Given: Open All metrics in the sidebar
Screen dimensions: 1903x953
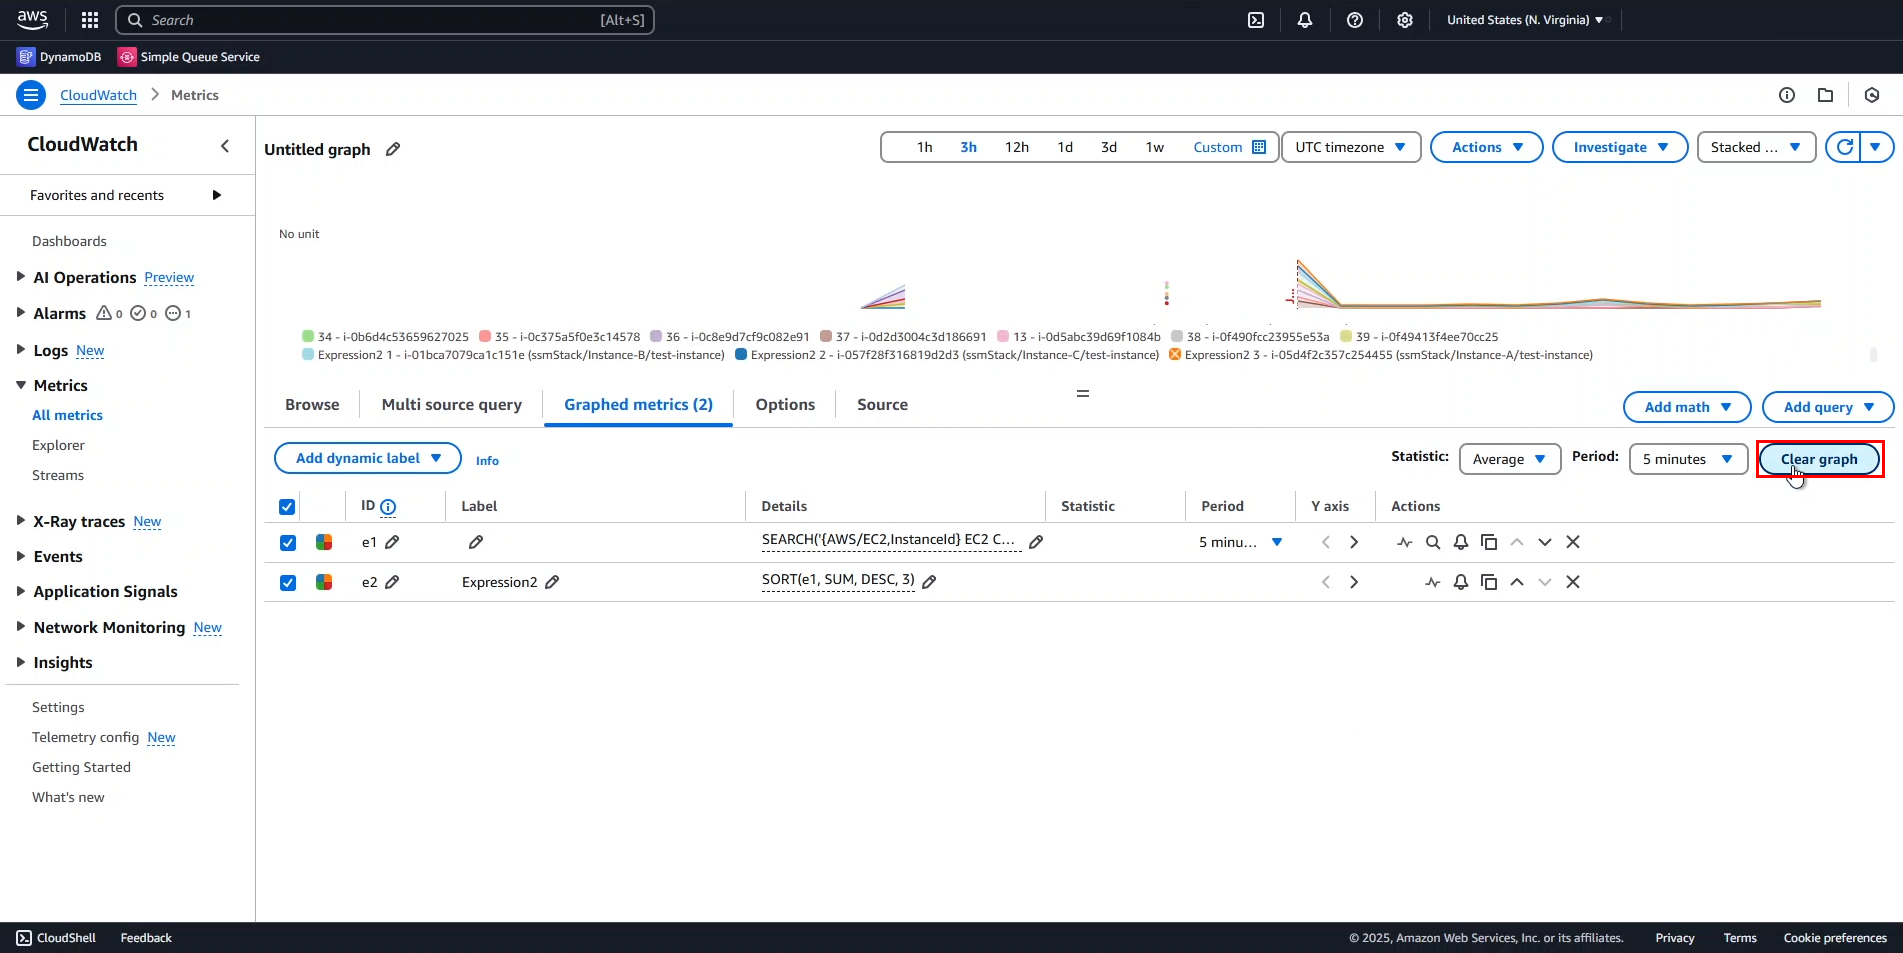Looking at the screenshot, I should (67, 415).
